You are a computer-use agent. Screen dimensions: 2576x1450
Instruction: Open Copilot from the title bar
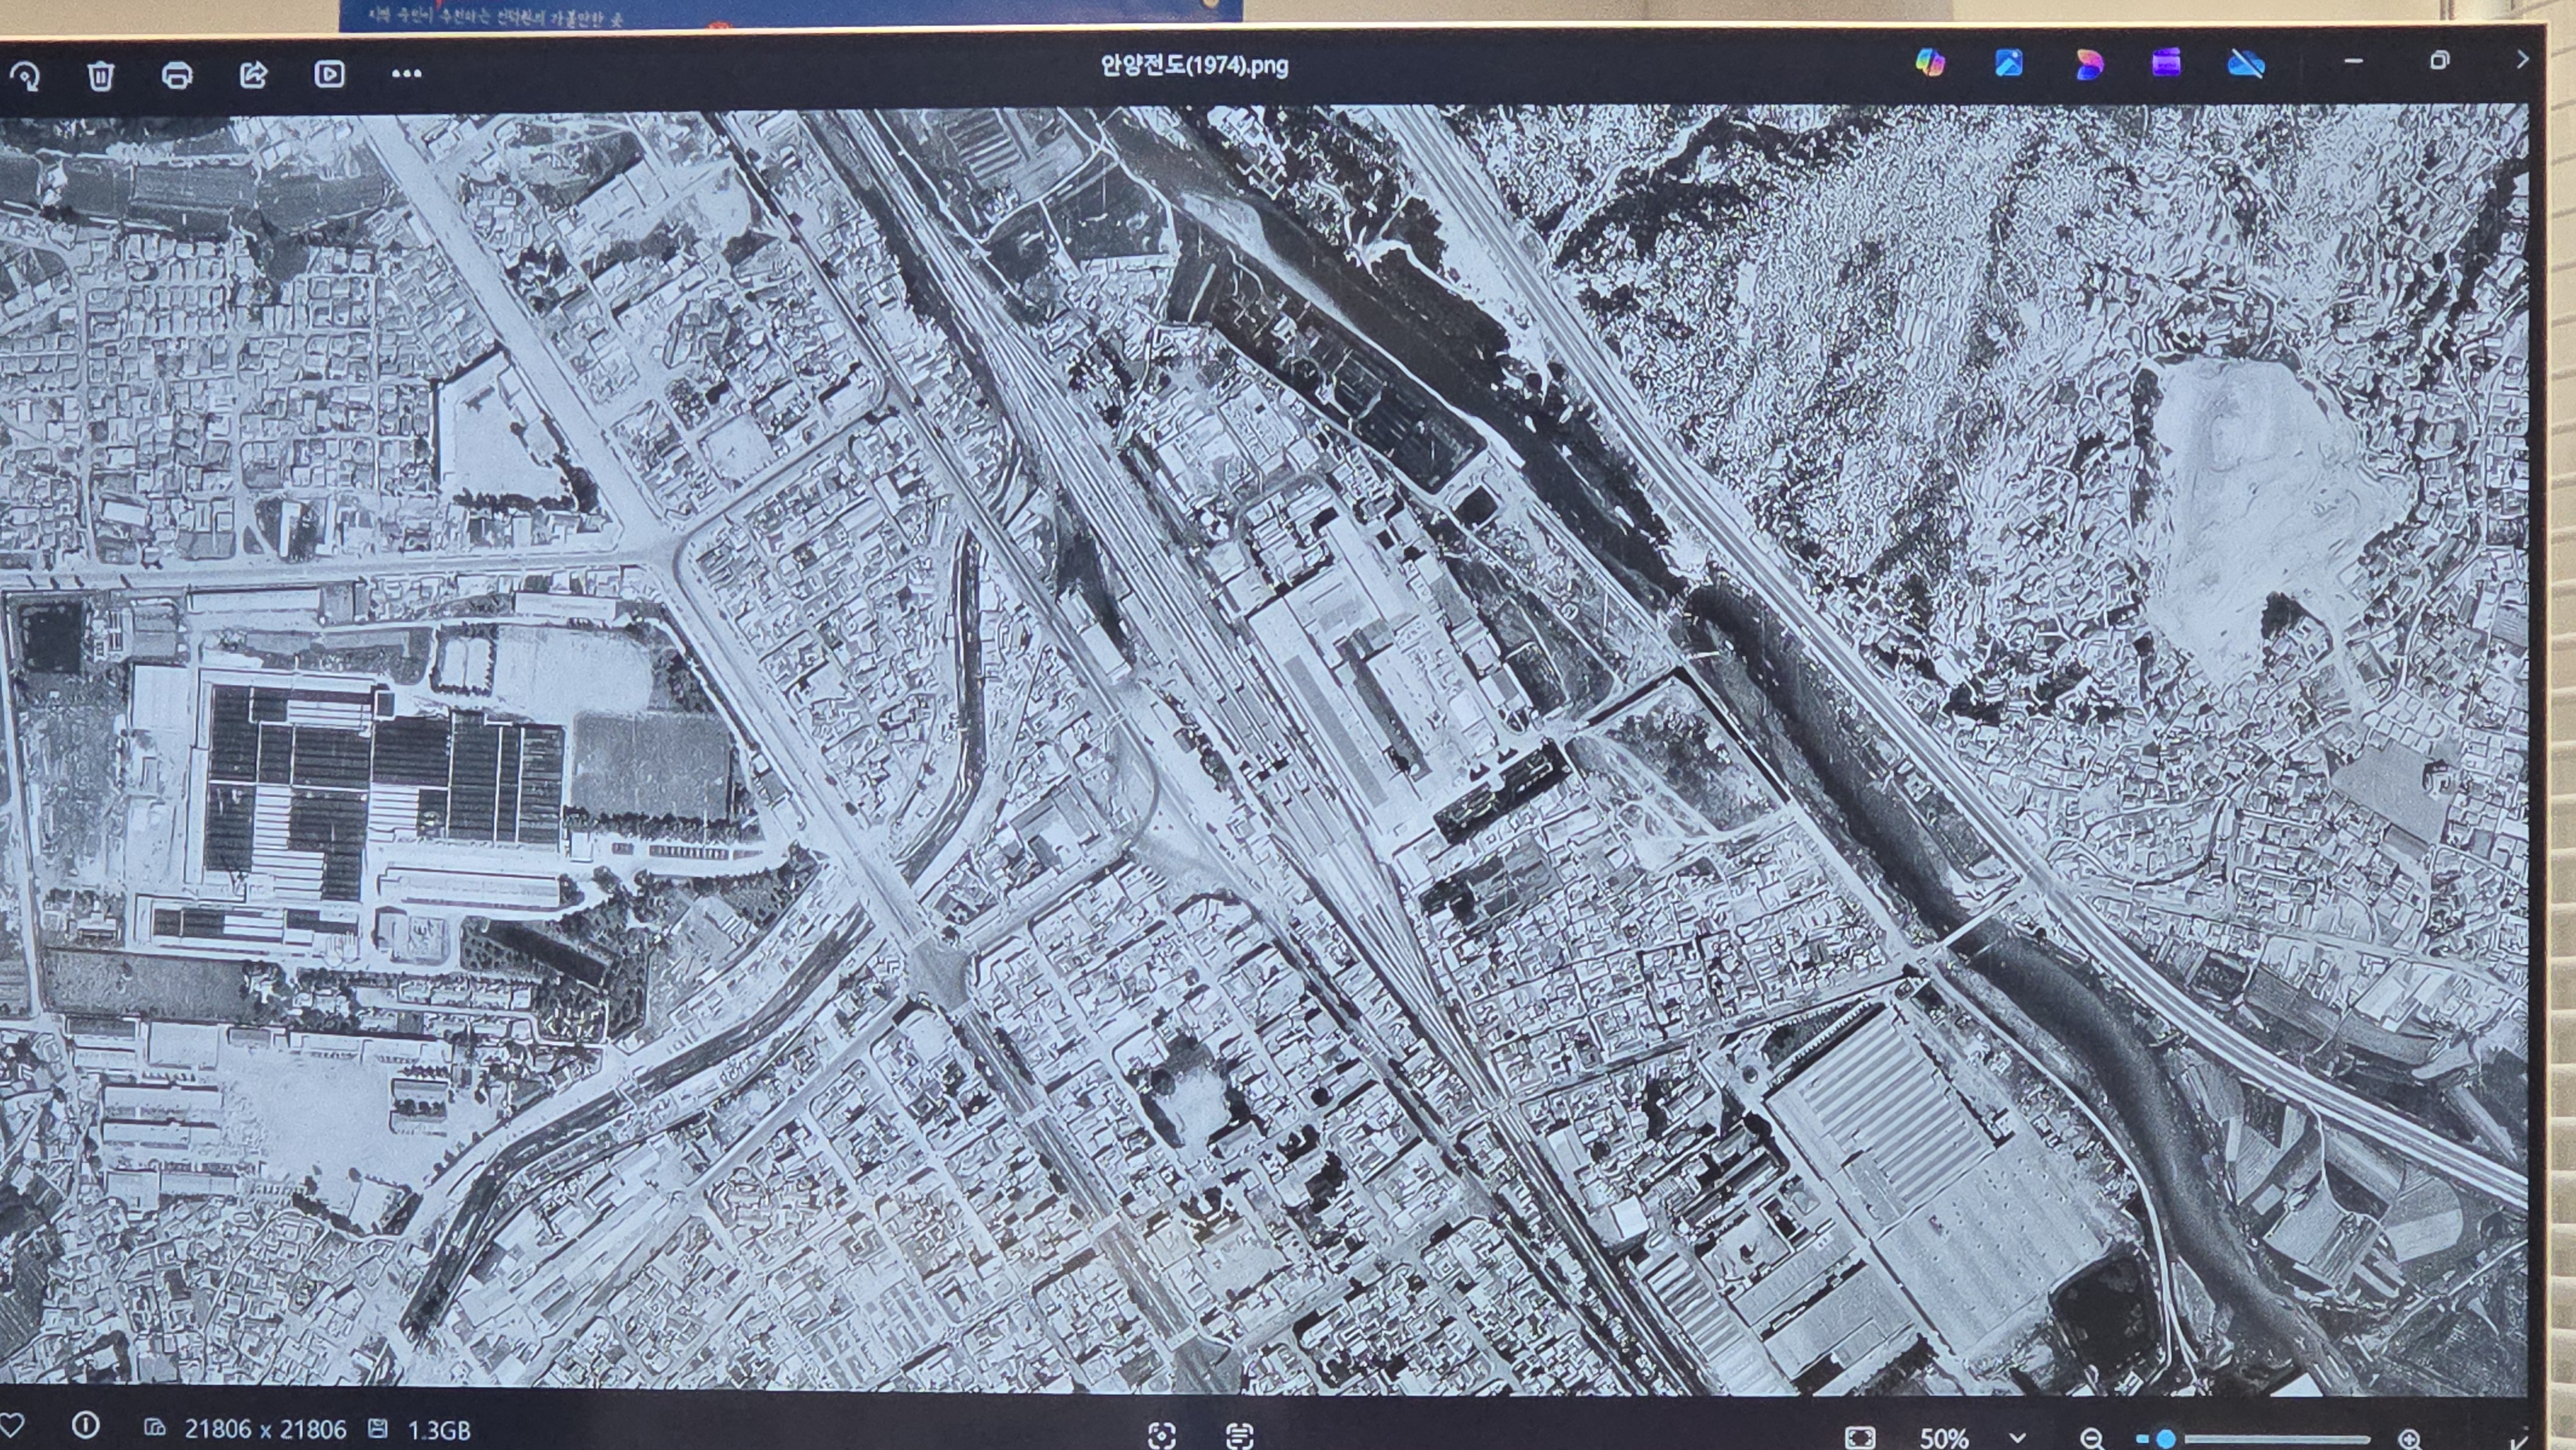(1930, 63)
